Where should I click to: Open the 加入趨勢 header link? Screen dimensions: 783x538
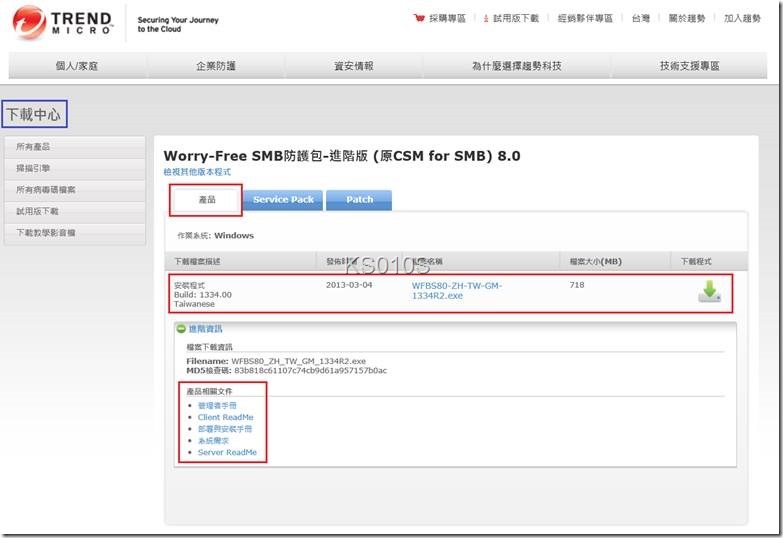(x=742, y=18)
